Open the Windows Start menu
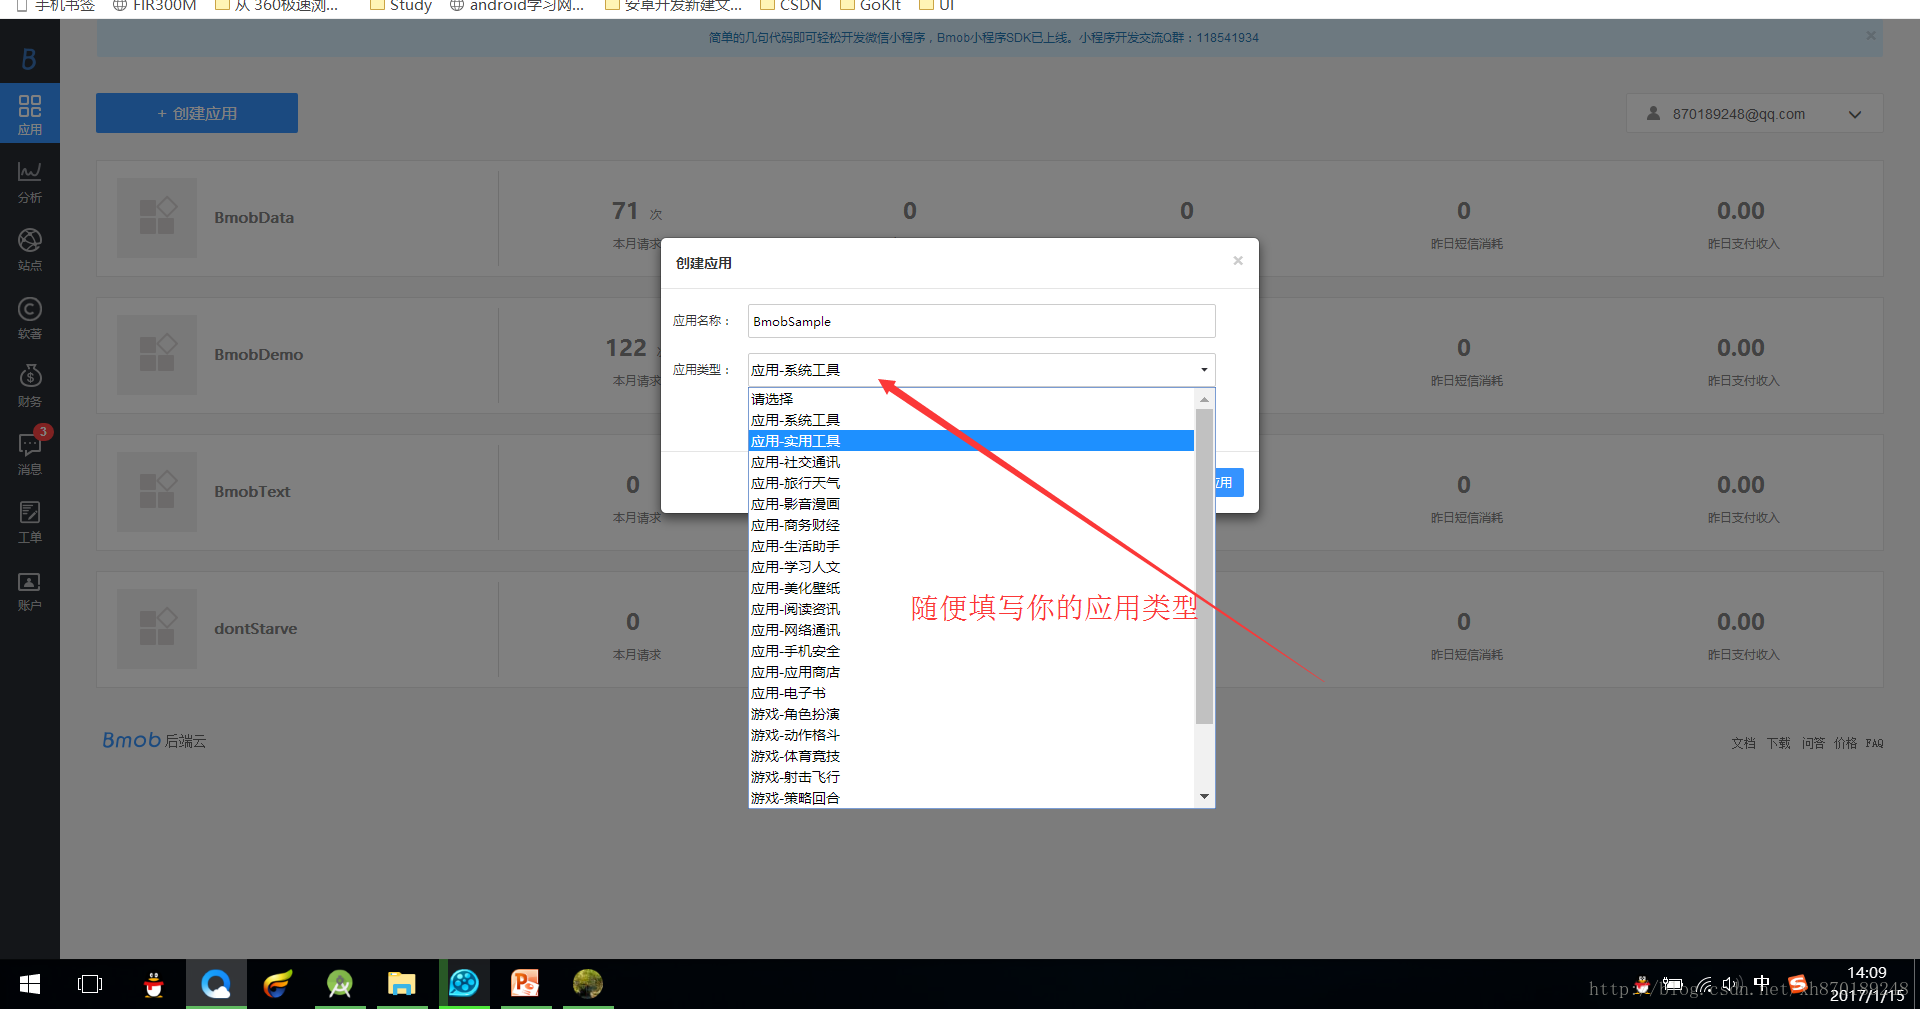The width and height of the screenshot is (1920, 1009). click(x=30, y=984)
